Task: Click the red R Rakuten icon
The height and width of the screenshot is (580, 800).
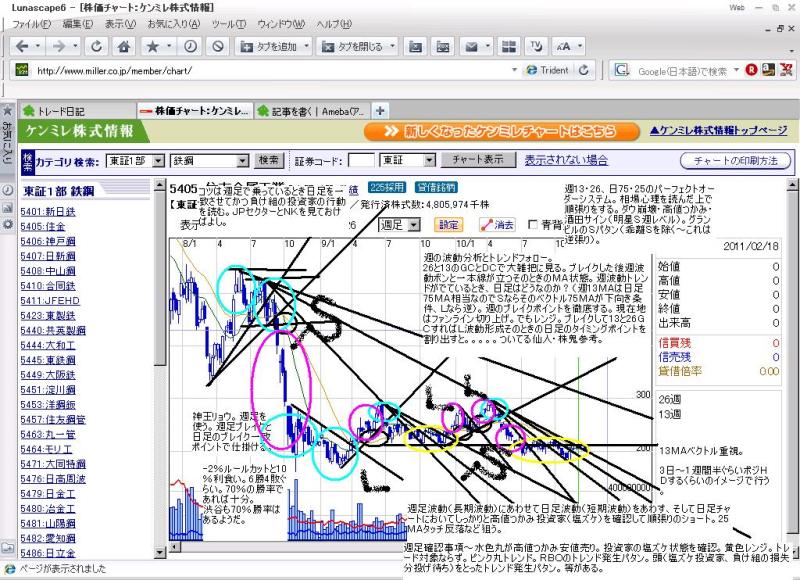Action: 751,70
